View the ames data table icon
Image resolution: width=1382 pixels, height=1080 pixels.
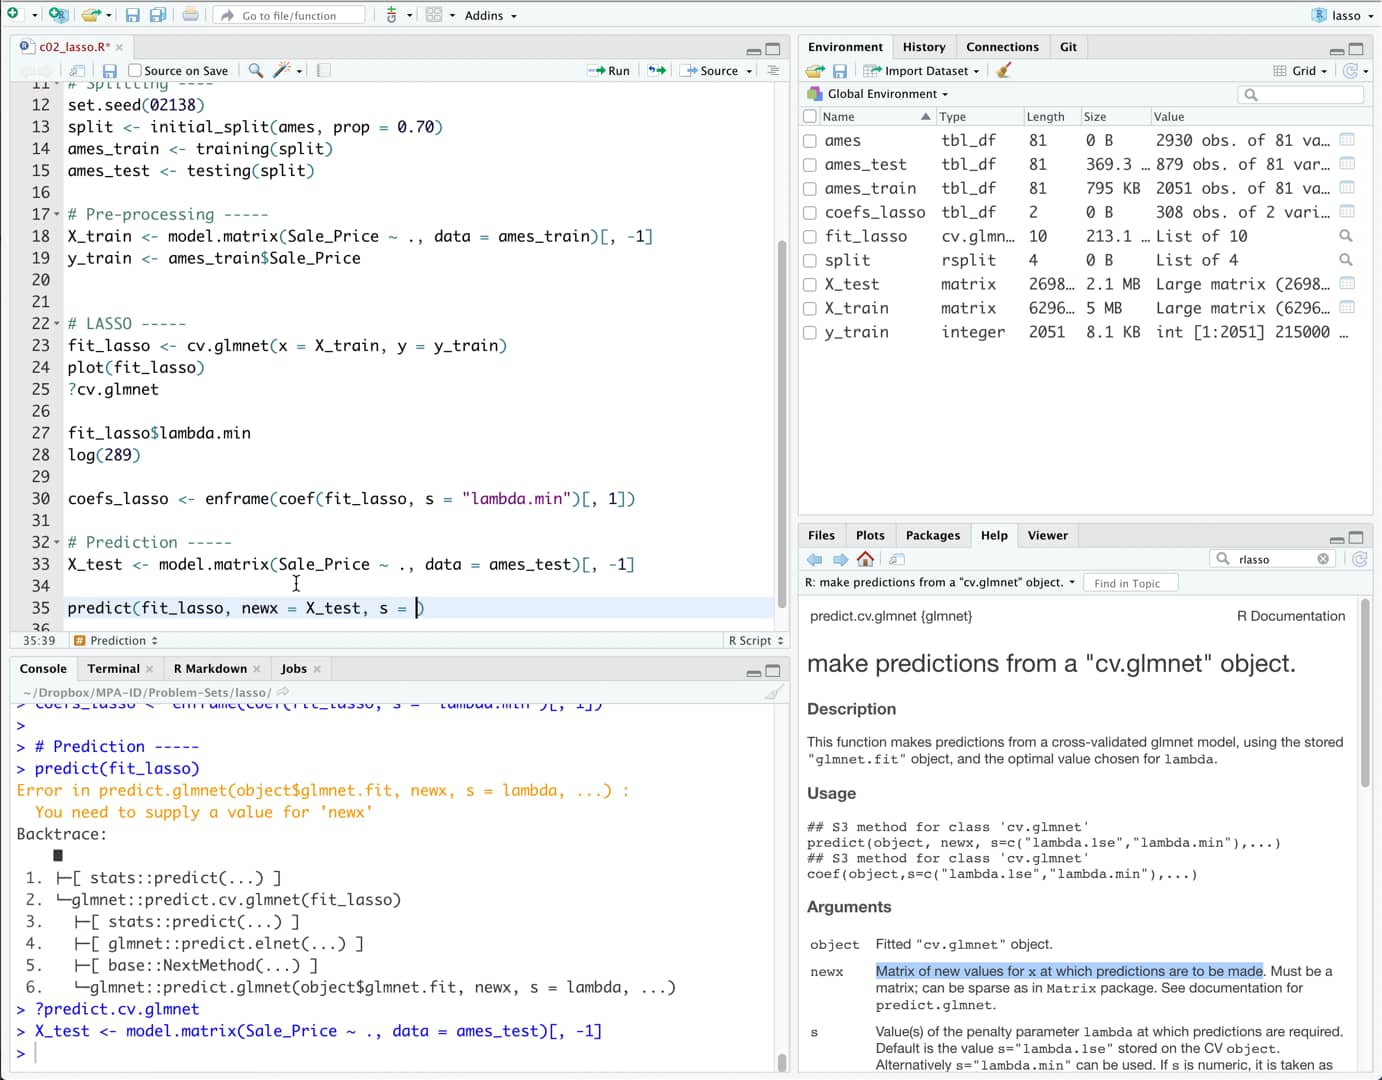tap(1347, 140)
